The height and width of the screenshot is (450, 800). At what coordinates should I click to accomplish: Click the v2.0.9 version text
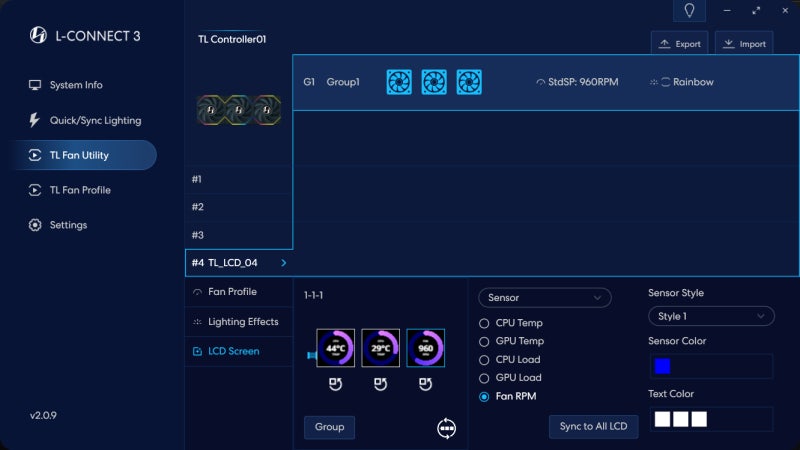43,415
